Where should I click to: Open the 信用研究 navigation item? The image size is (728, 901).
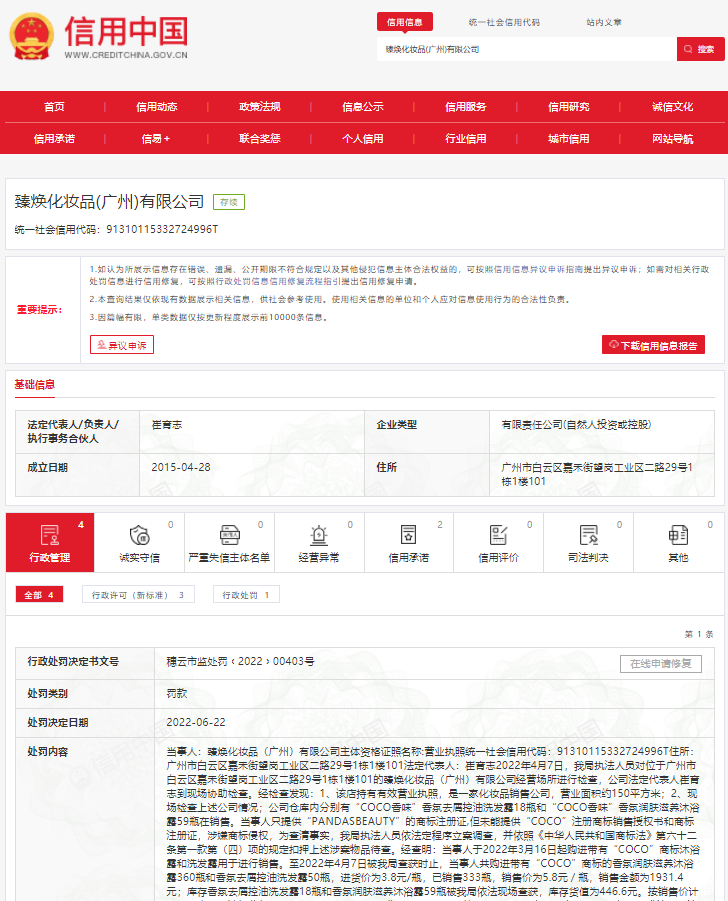pyautogui.click(x=568, y=107)
